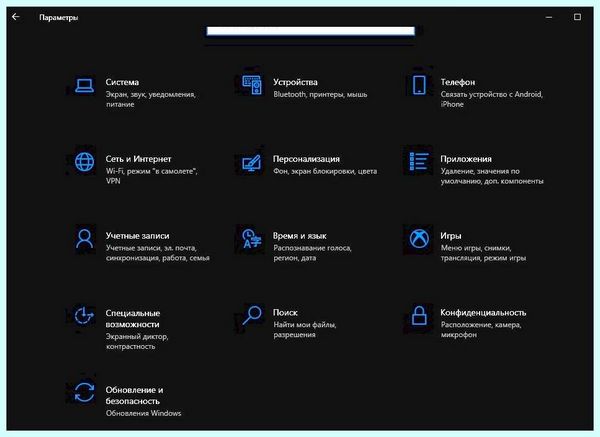Click the Игры heading

click(x=450, y=236)
